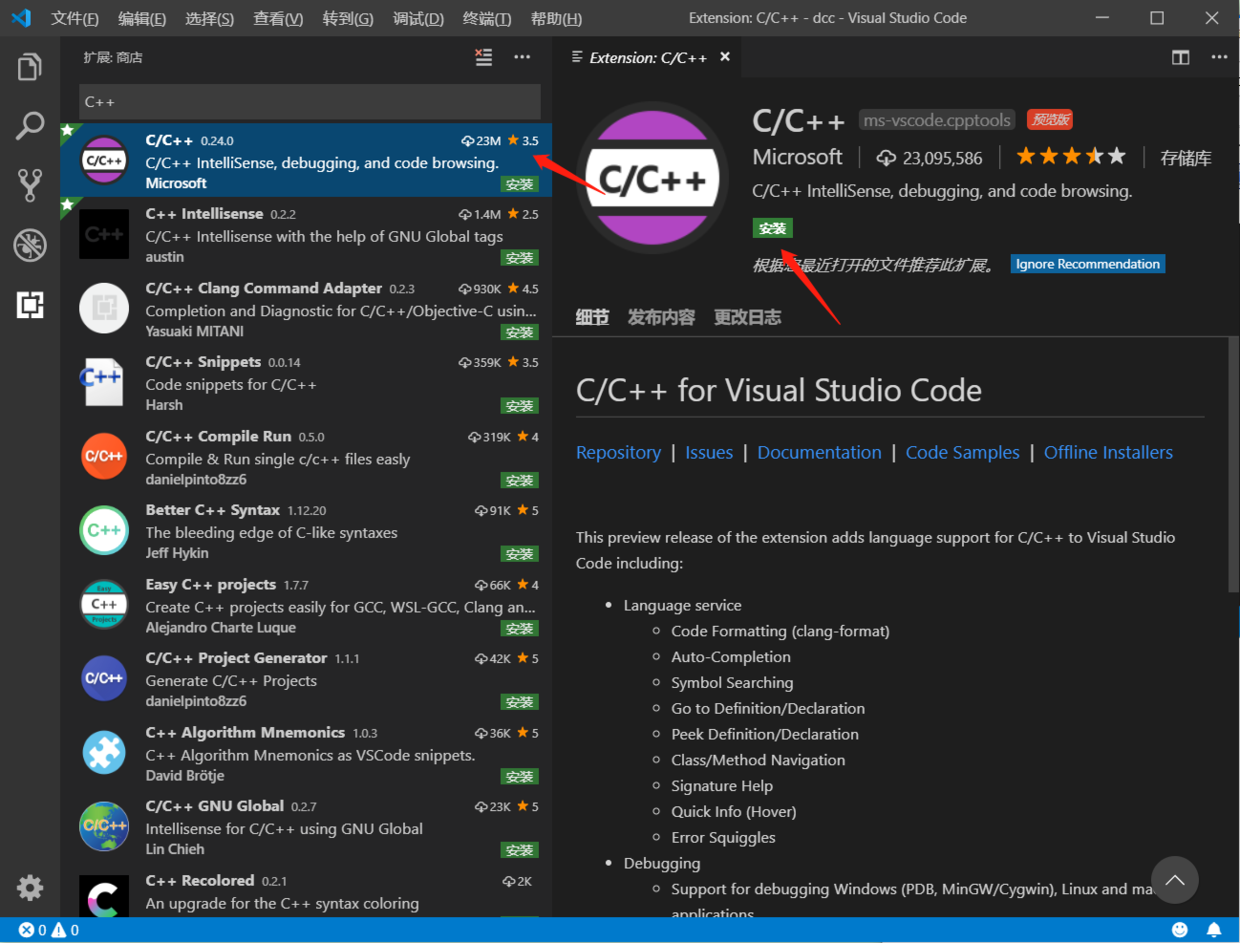Viewport: 1240px width, 943px height.
Task: Open the Search view in activity bar
Action: point(30,126)
